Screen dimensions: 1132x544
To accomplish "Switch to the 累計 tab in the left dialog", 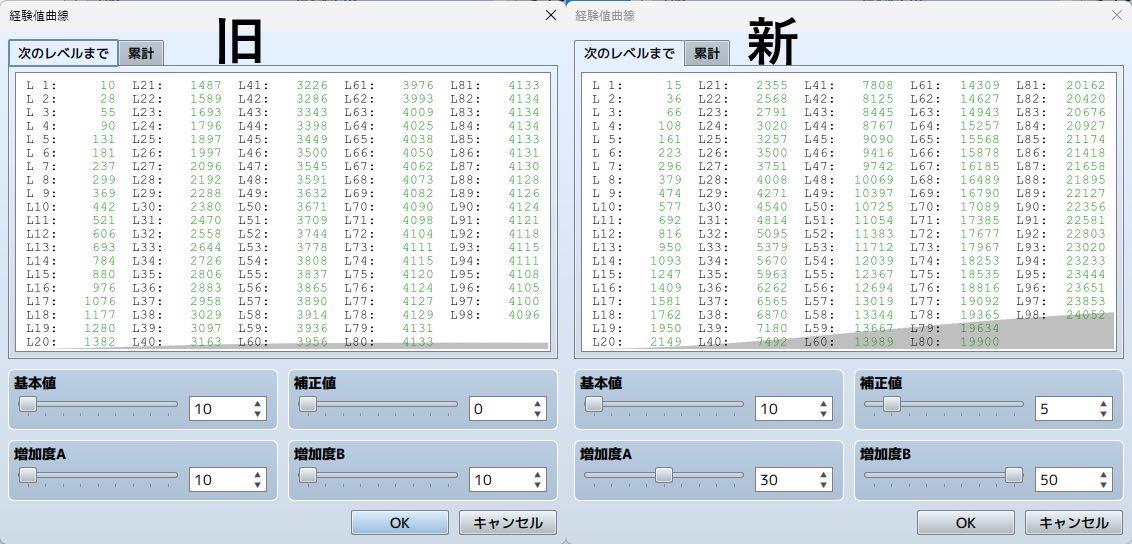I will point(142,53).
